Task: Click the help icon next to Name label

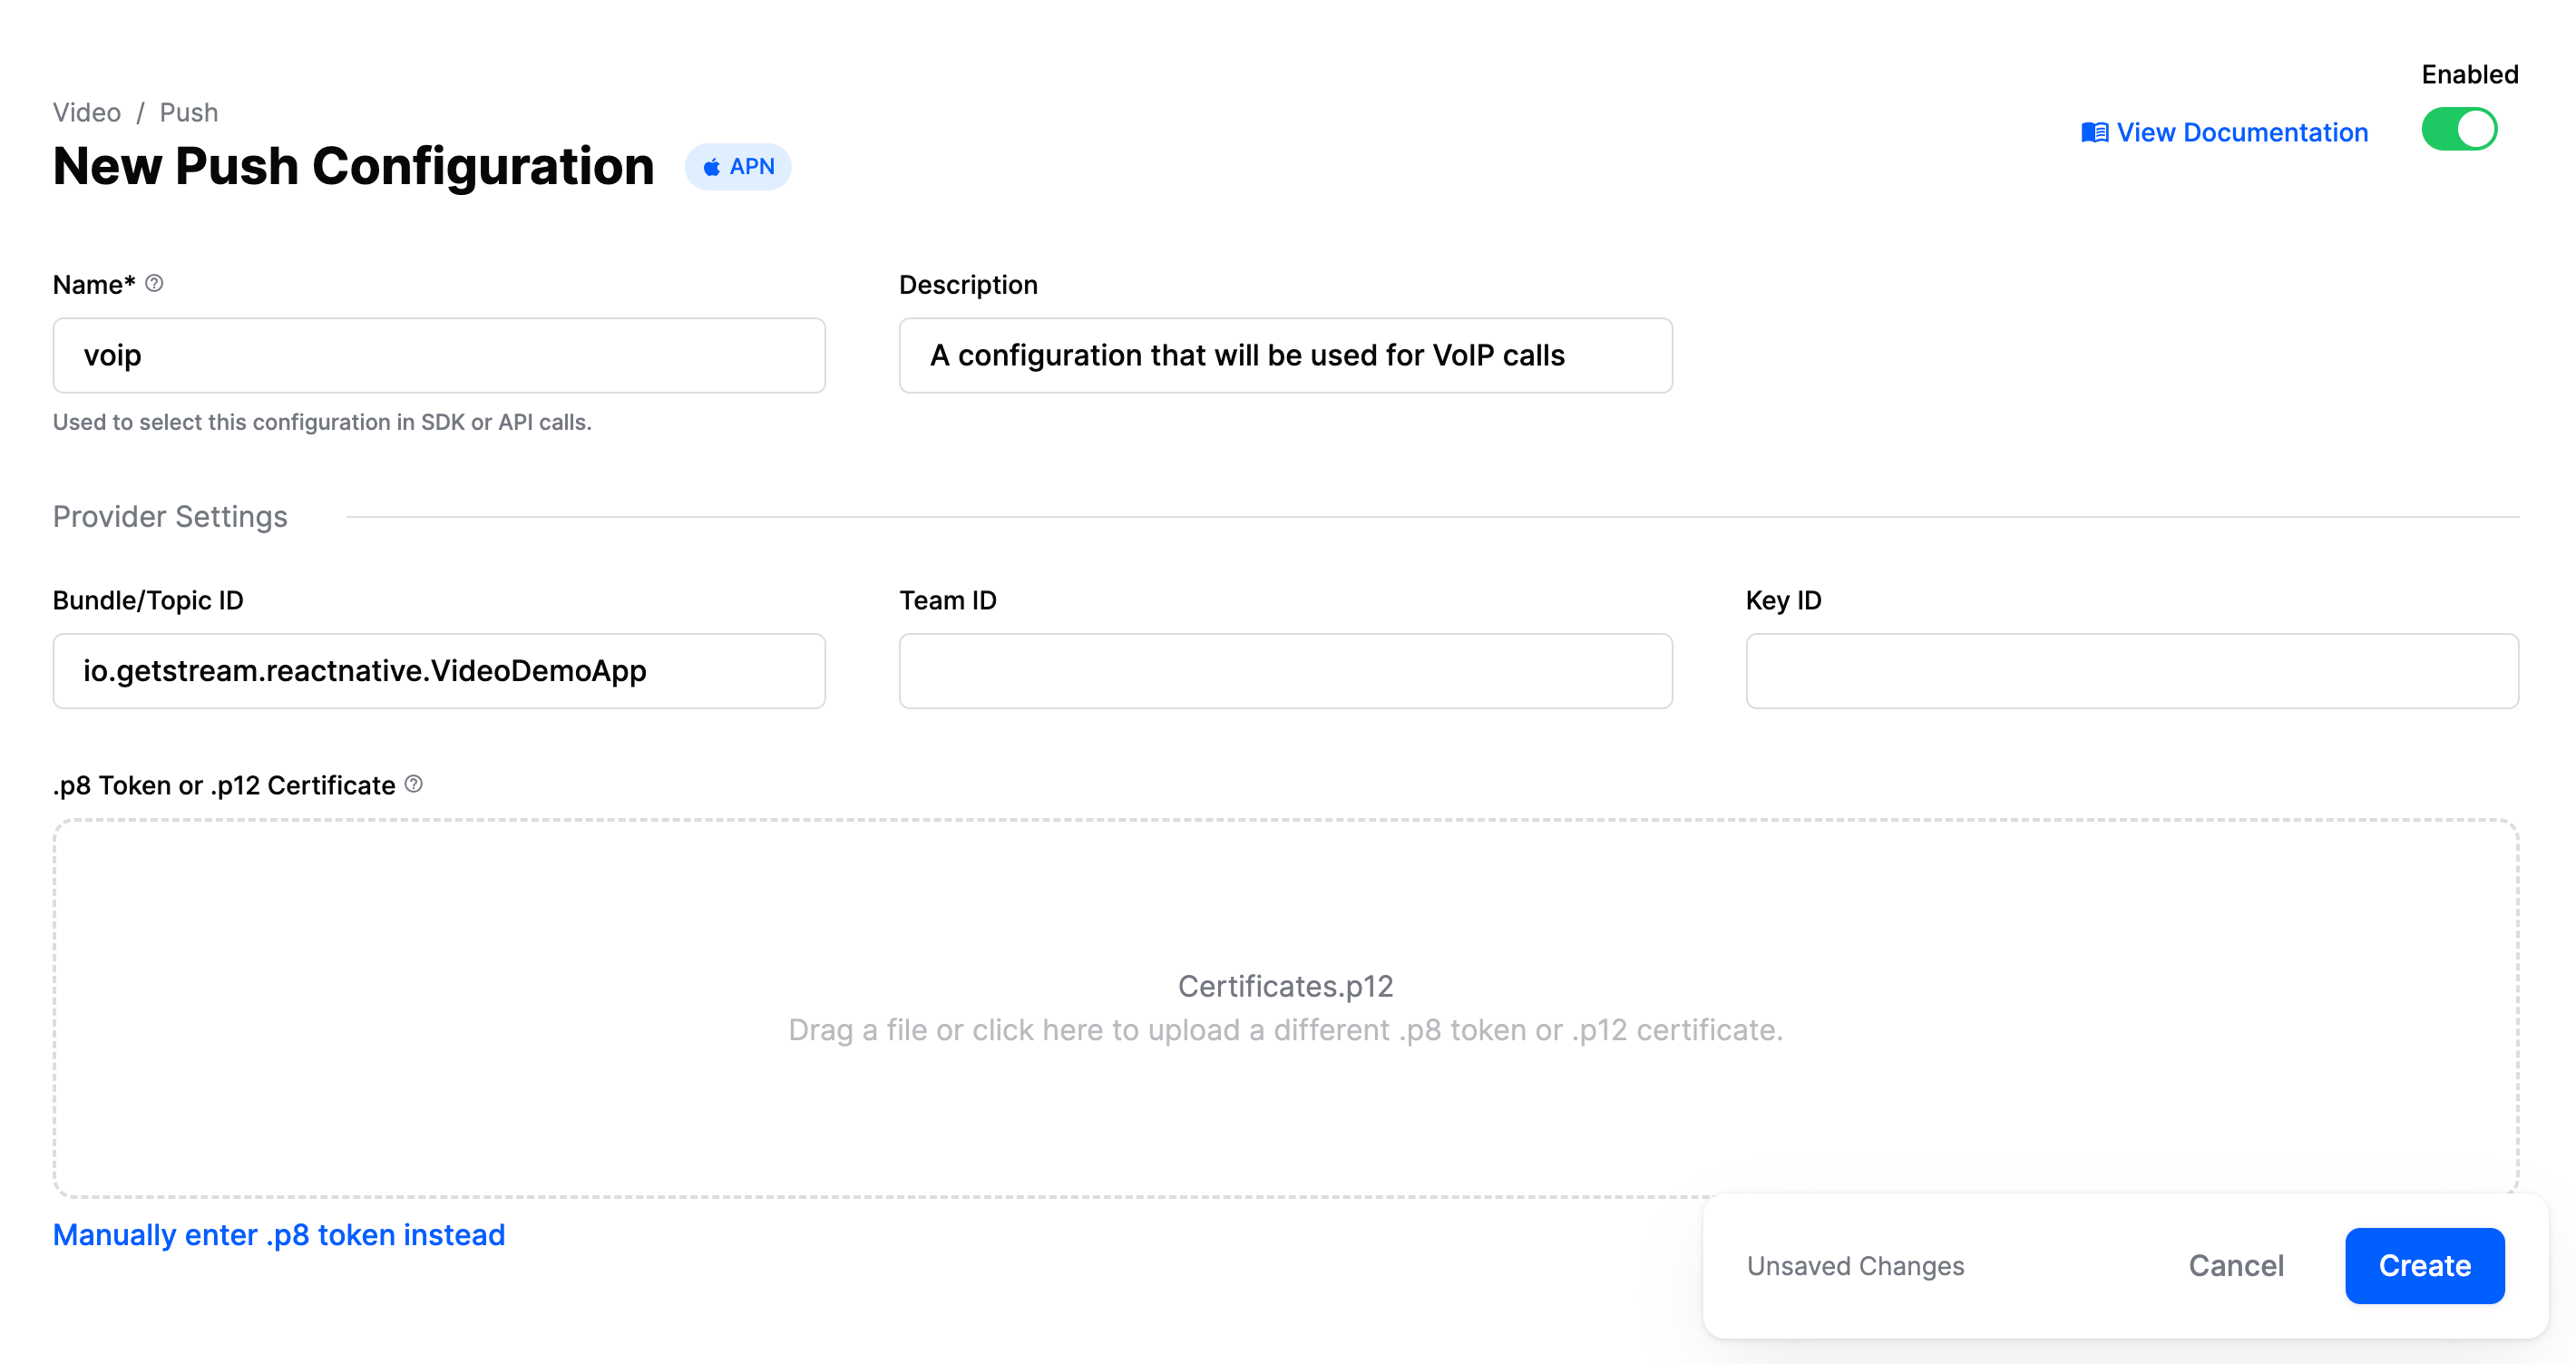Action: tap(153, 283)
